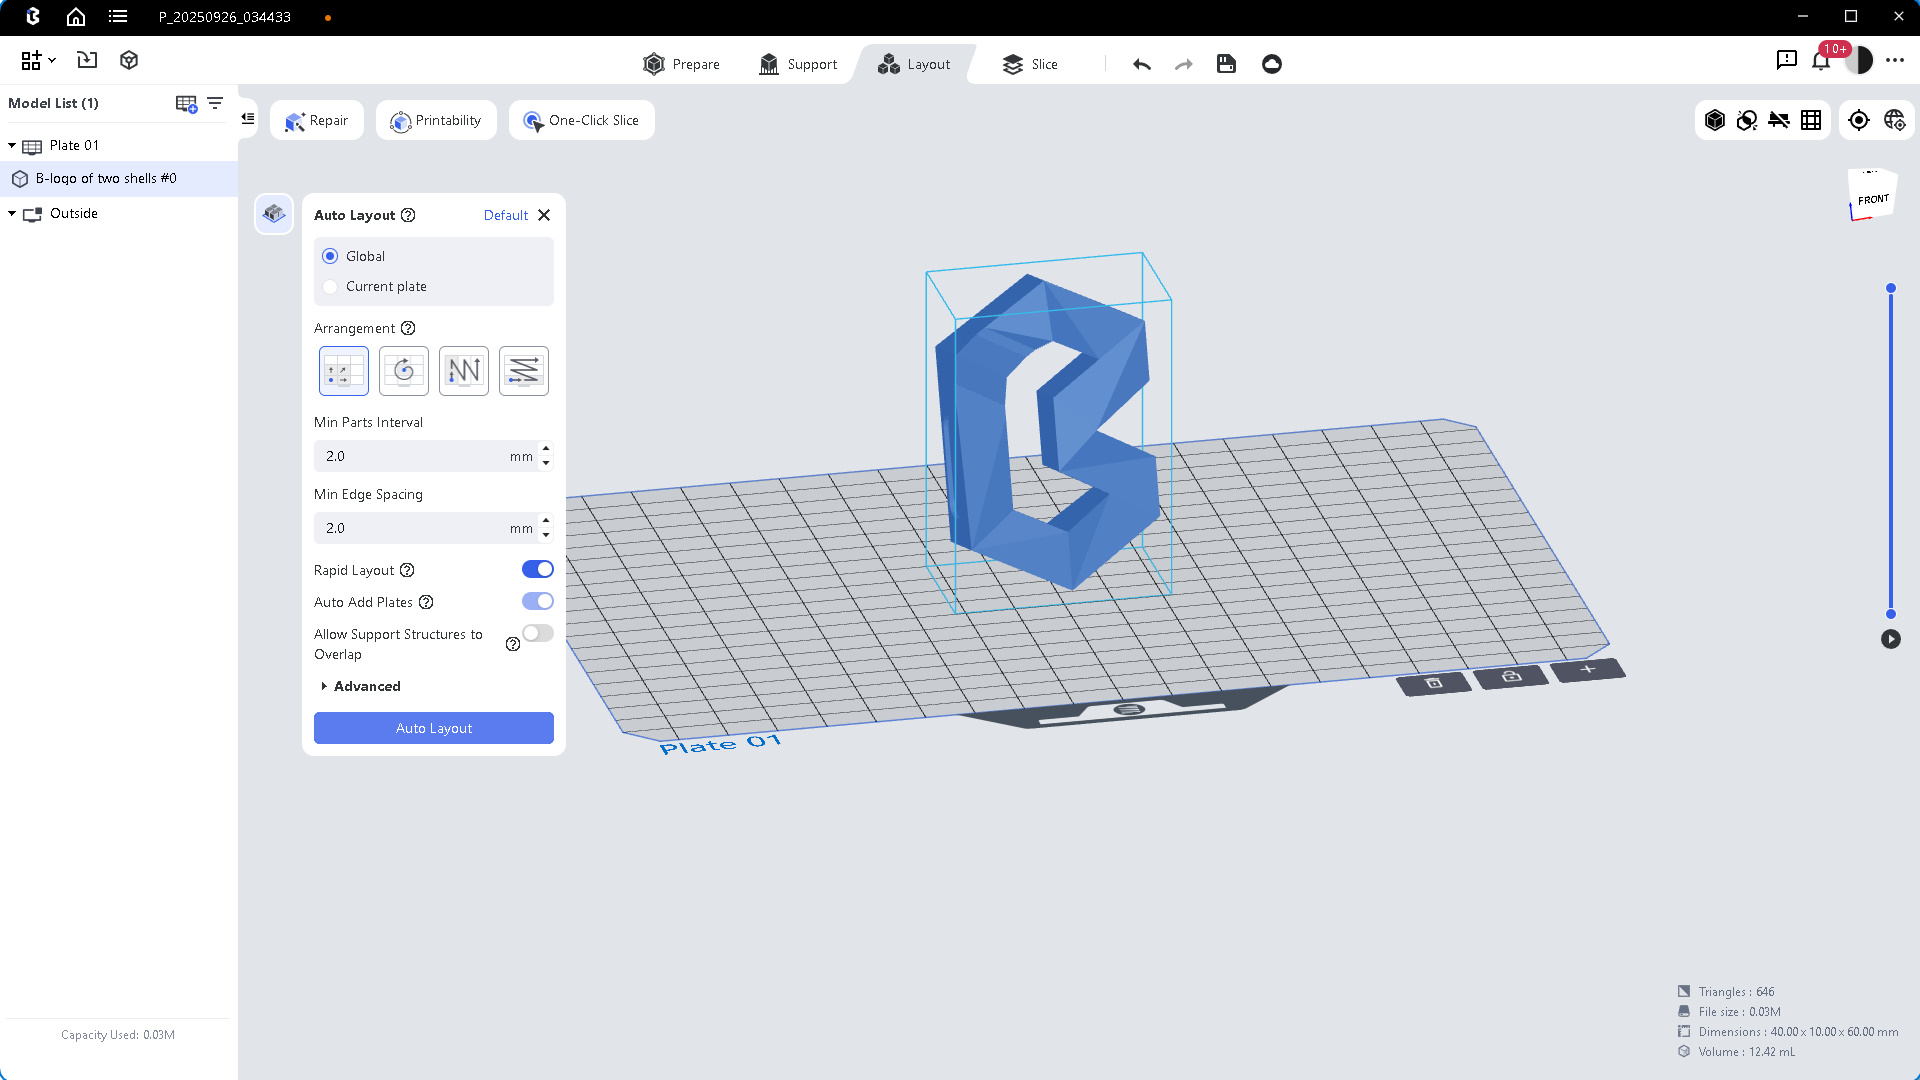The image size is (1920, 1080).
Task: Click the help icon beside Allow Support Structures
Action: coord(513,644)
